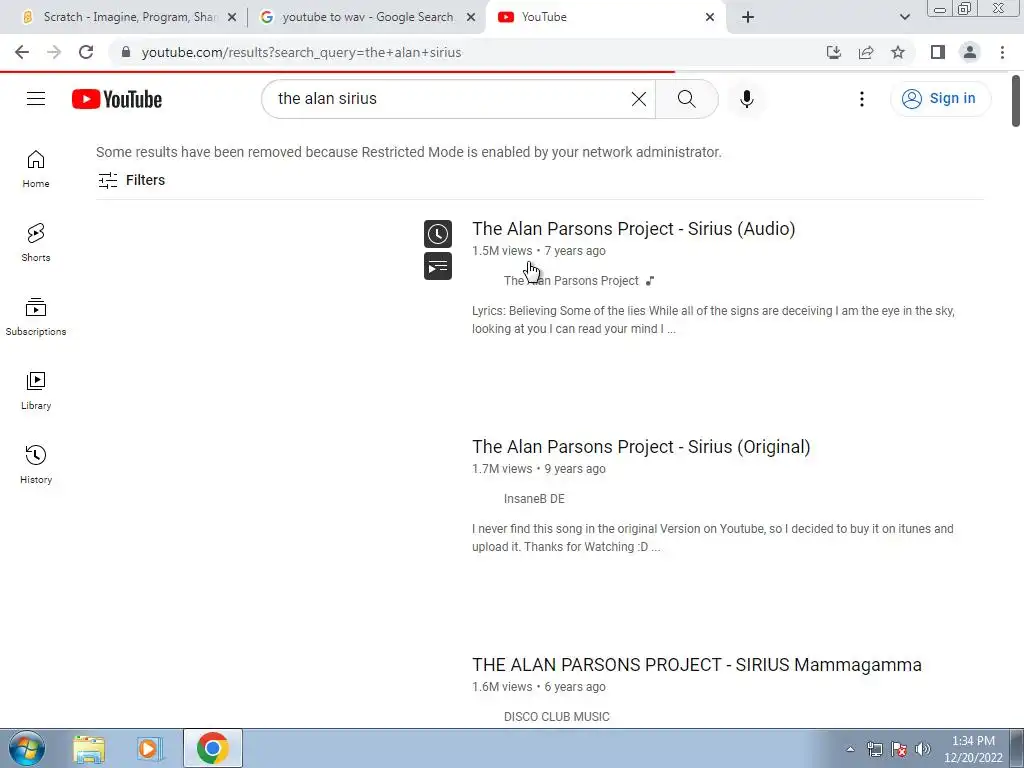Click the magnifier search button
Viewport: 1024px width, 768px height.
click(x=686, y=99)
